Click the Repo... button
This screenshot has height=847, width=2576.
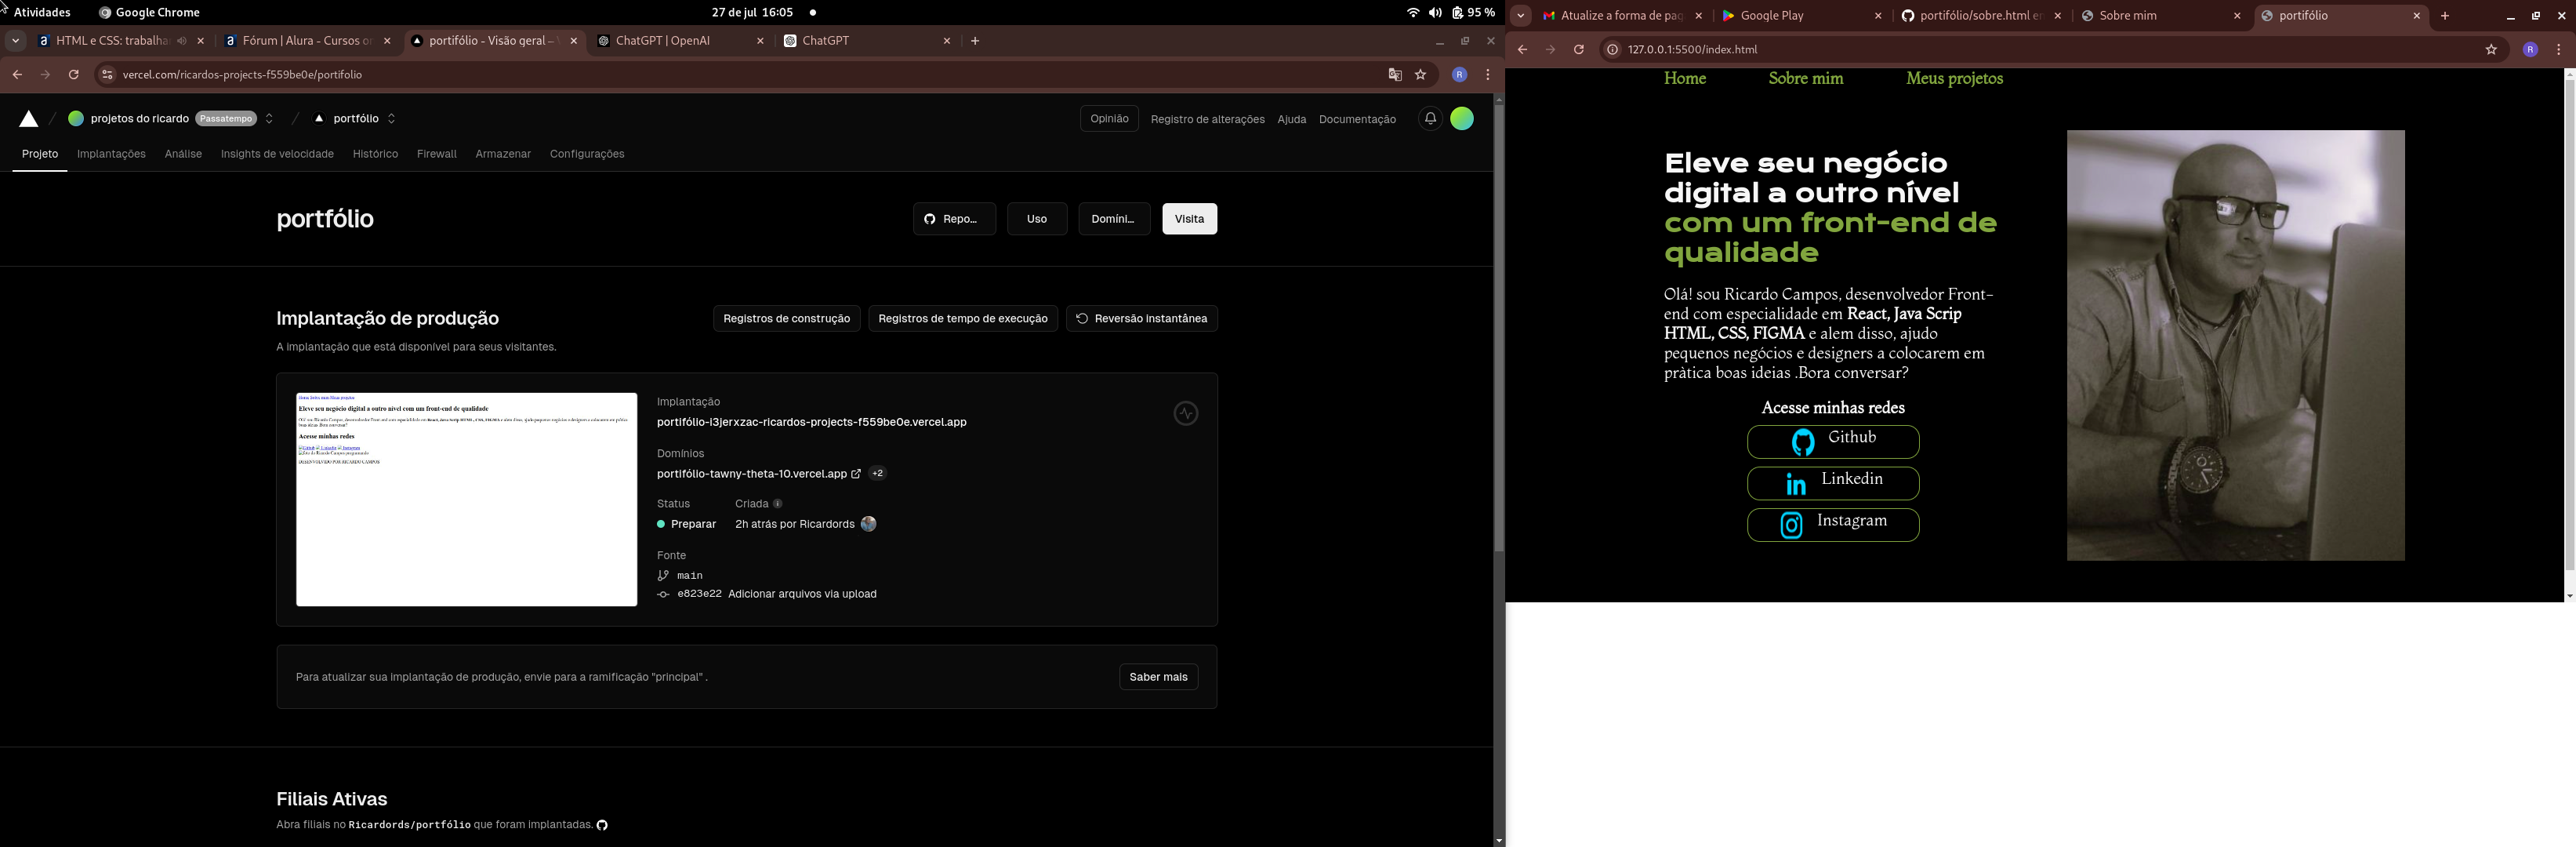[954, 219]
